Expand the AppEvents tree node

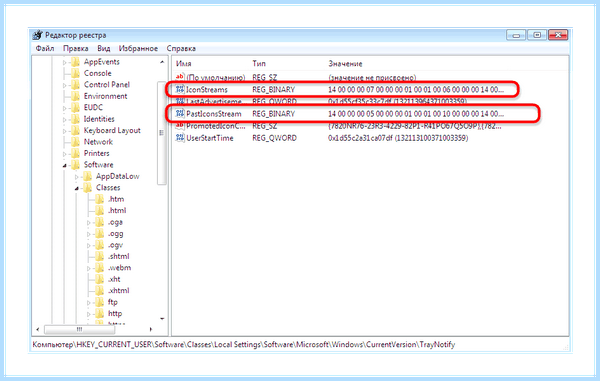[65, 62]
